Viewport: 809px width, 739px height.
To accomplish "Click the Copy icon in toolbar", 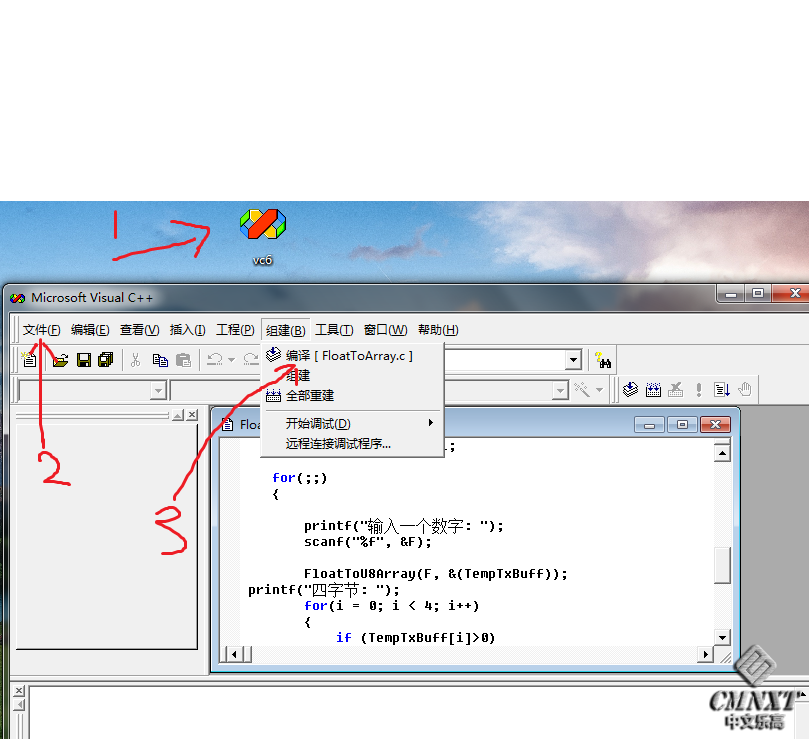I will click(160, 360).
